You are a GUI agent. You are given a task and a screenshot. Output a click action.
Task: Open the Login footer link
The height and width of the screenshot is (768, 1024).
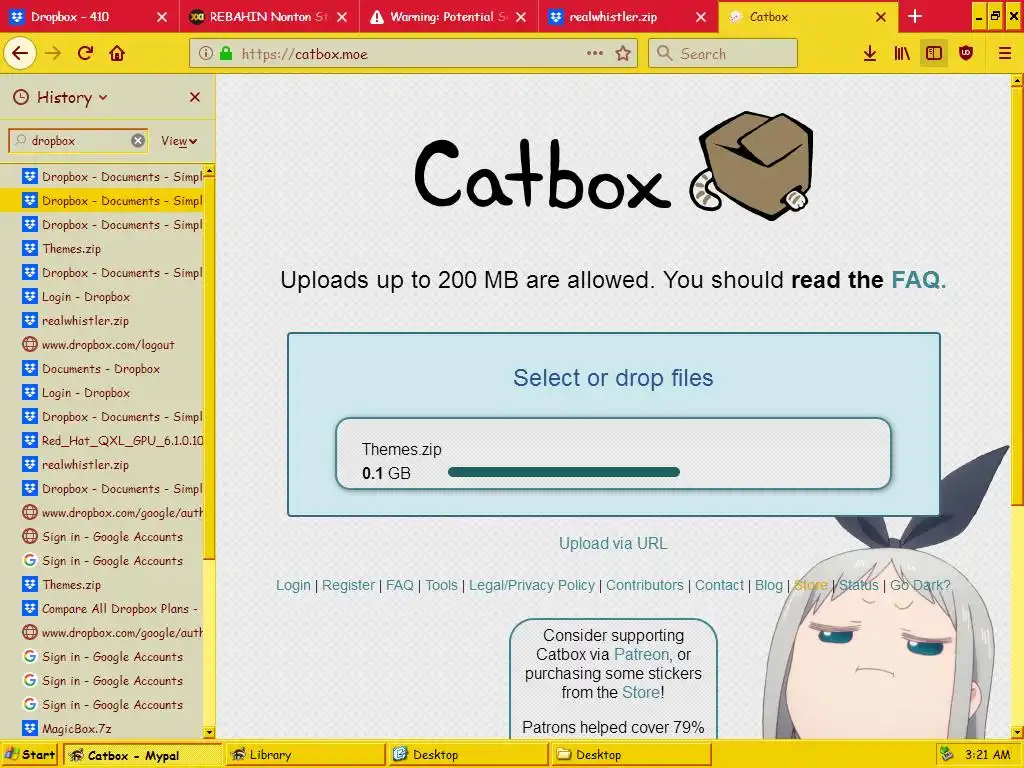click(293, 585)
